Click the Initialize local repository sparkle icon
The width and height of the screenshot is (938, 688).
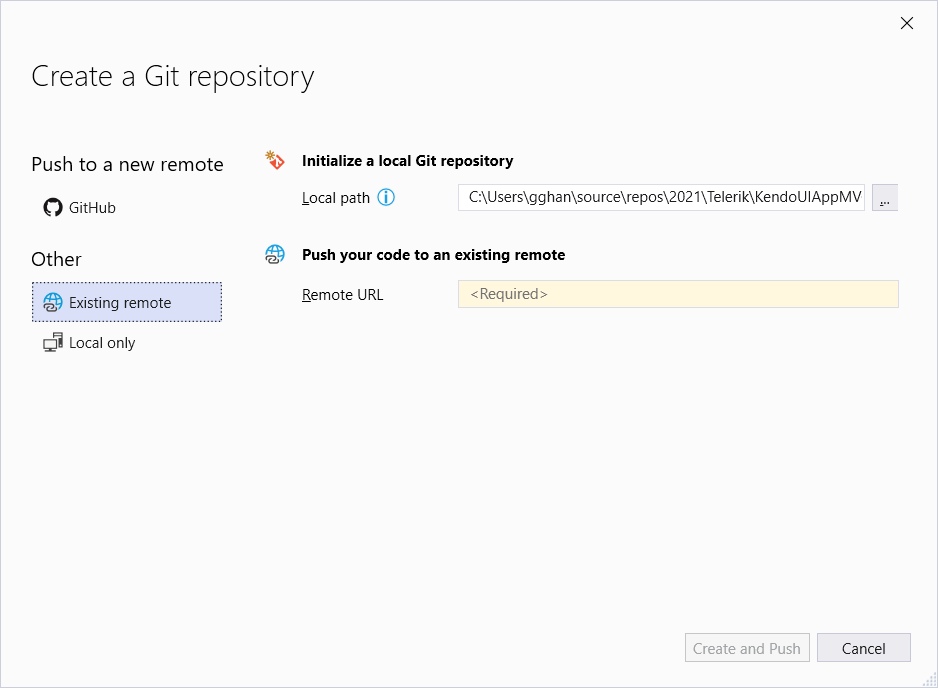pyautogui.click(x=274, y=160)
